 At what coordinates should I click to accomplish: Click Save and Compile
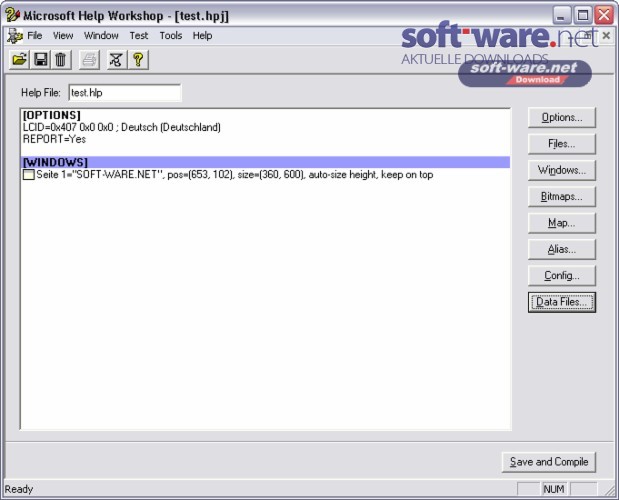click(549, 462)
